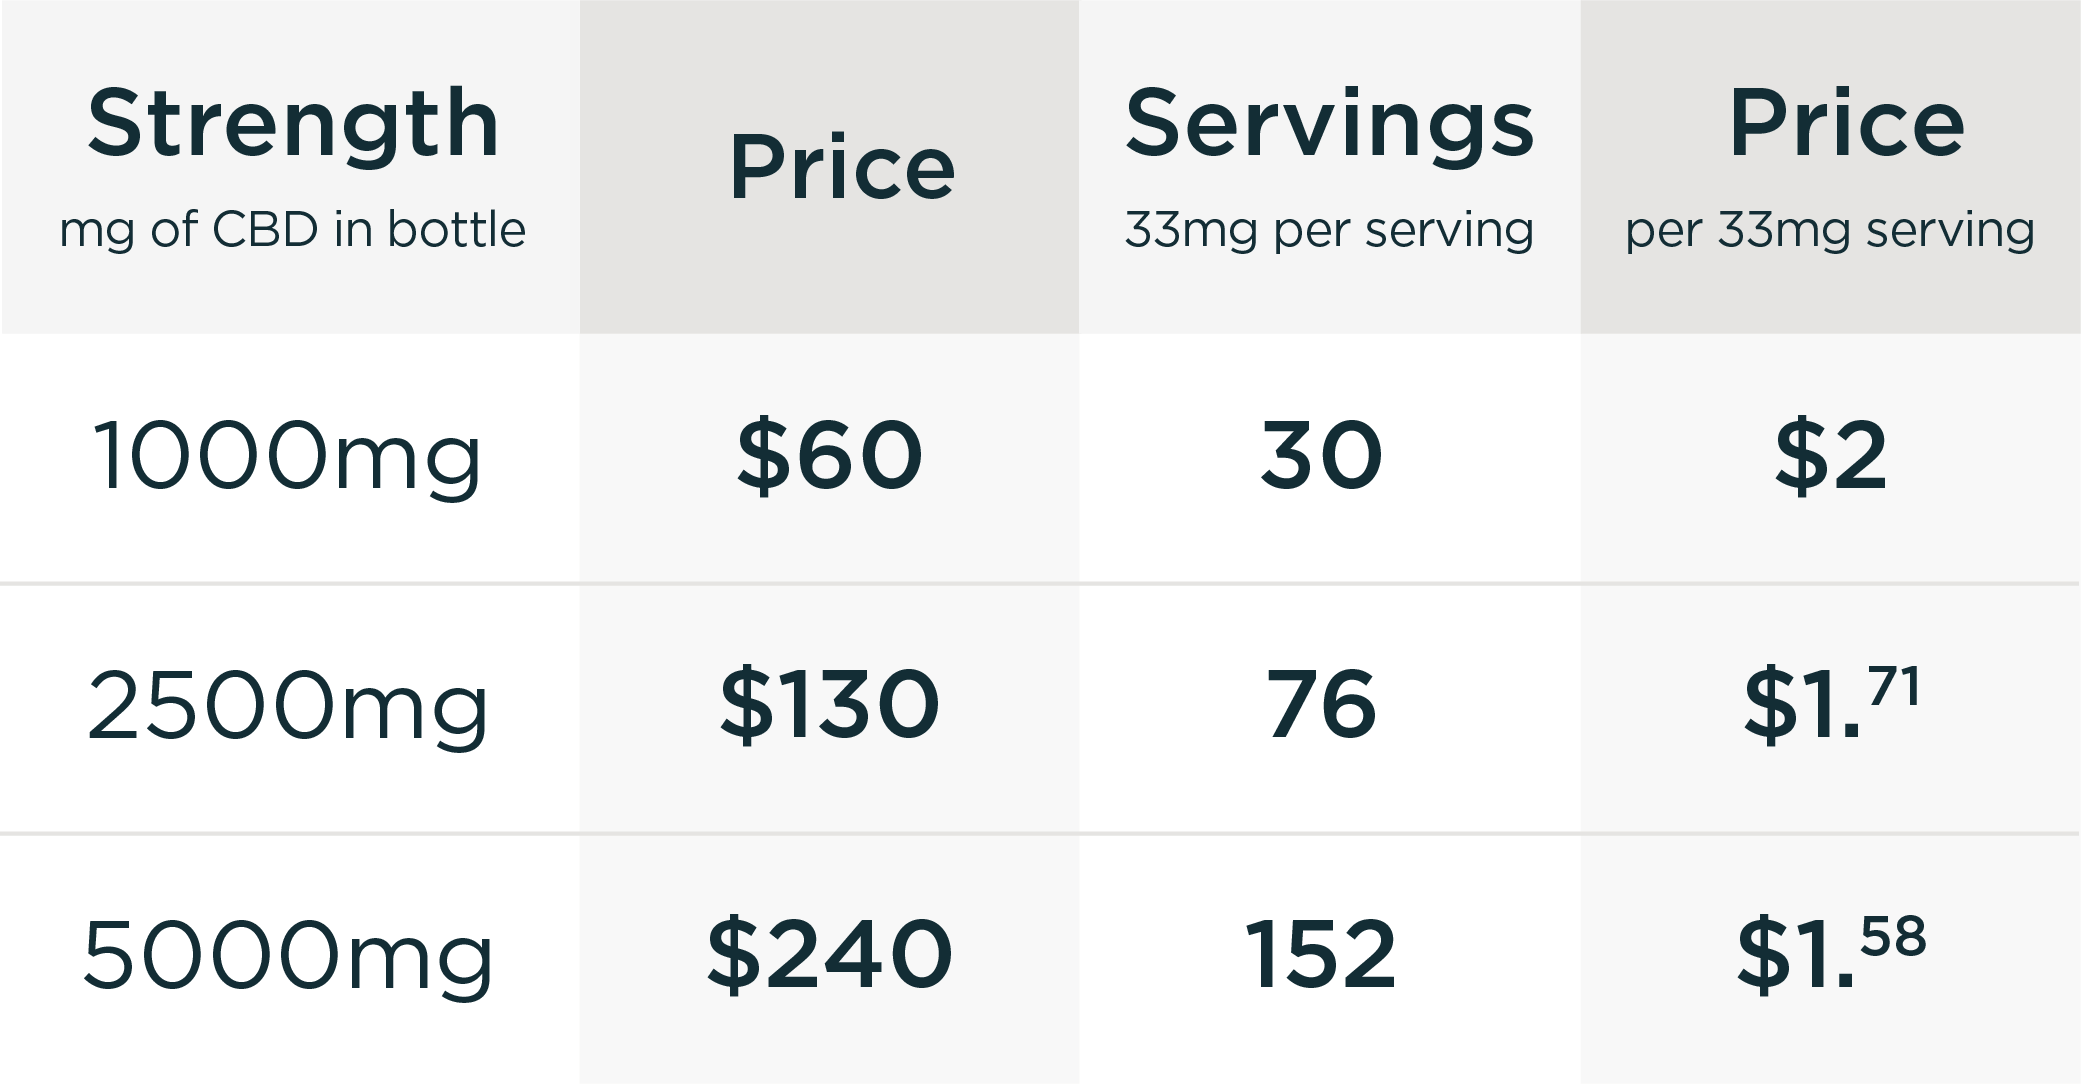Select the 2500mg strength cell
Viewport: 2081px width, 1084px height.
[x=287, y=706]
